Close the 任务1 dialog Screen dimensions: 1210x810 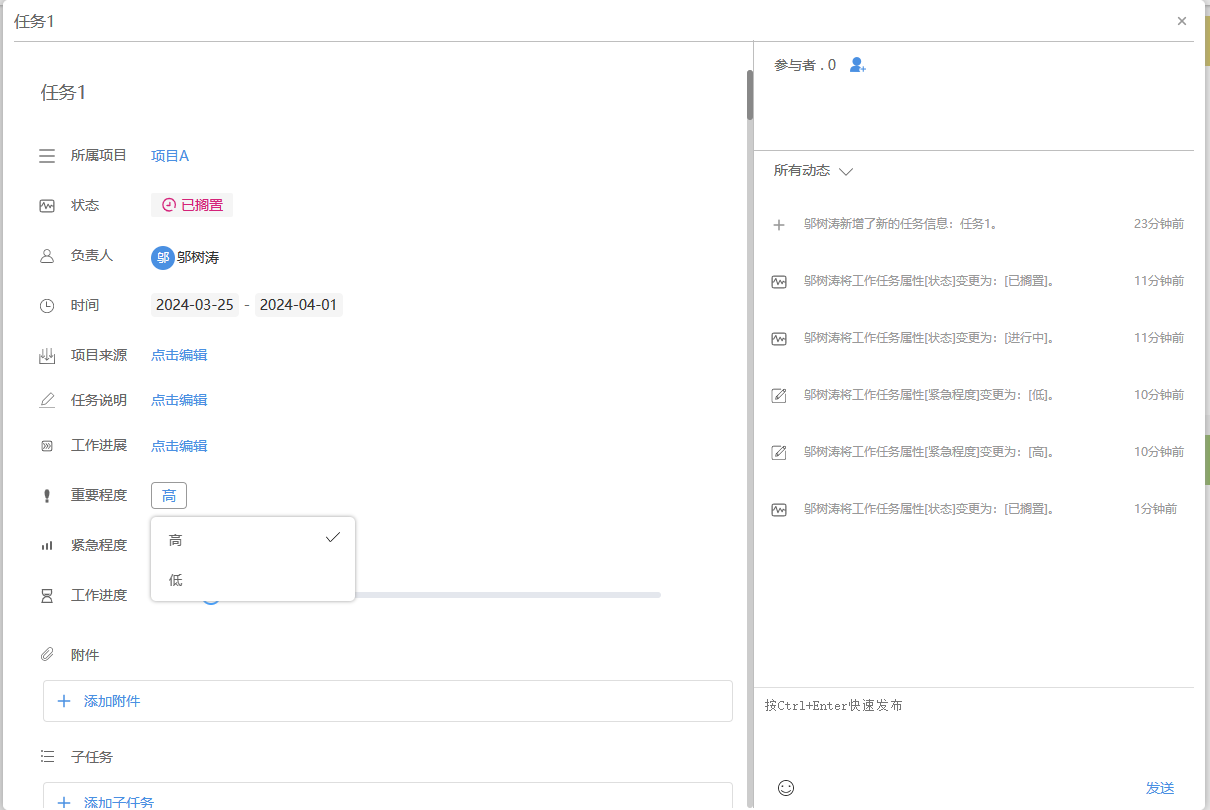(1182, 21)
